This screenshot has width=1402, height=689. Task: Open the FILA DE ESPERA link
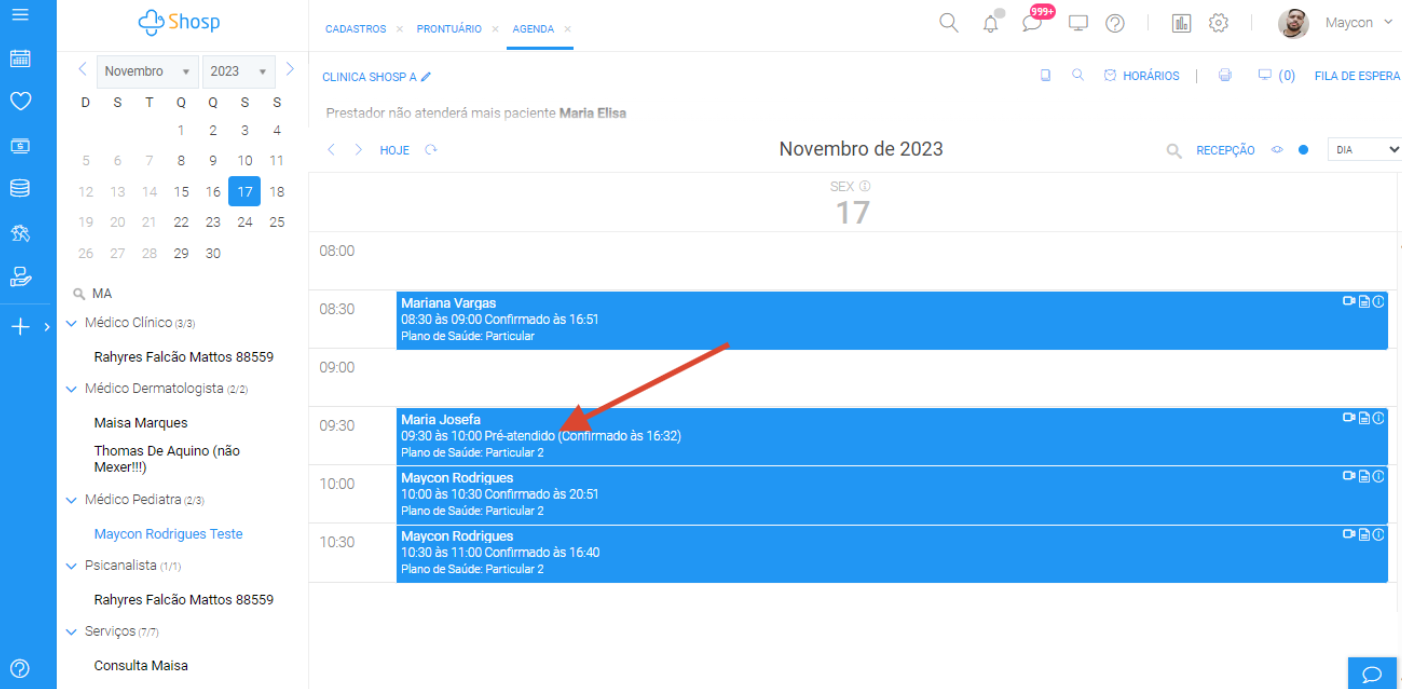click(1356, 76)
